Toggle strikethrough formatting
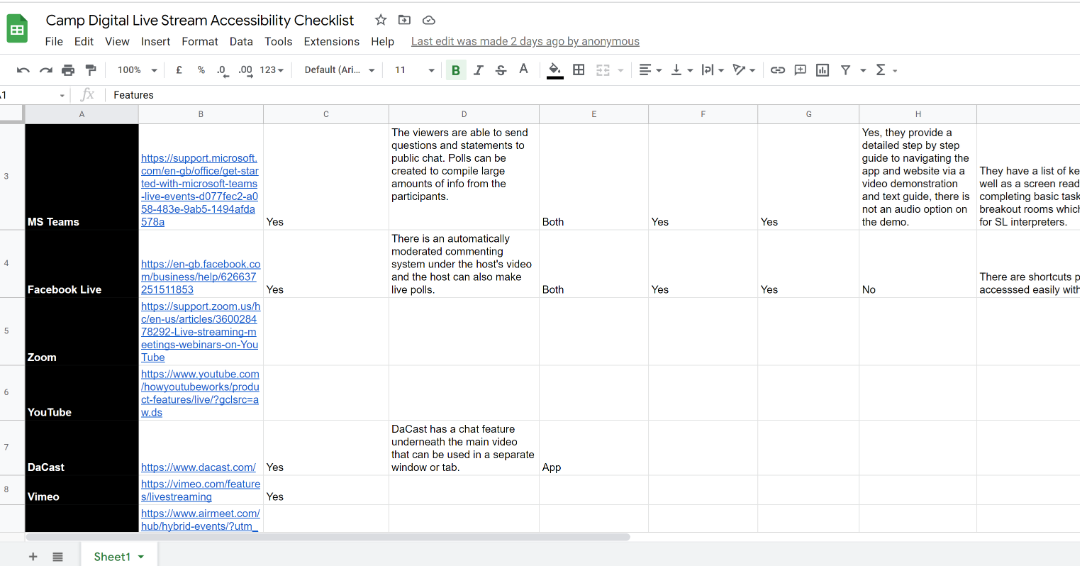Screen dimensions: 1080x566 click(x=500, y=70)
